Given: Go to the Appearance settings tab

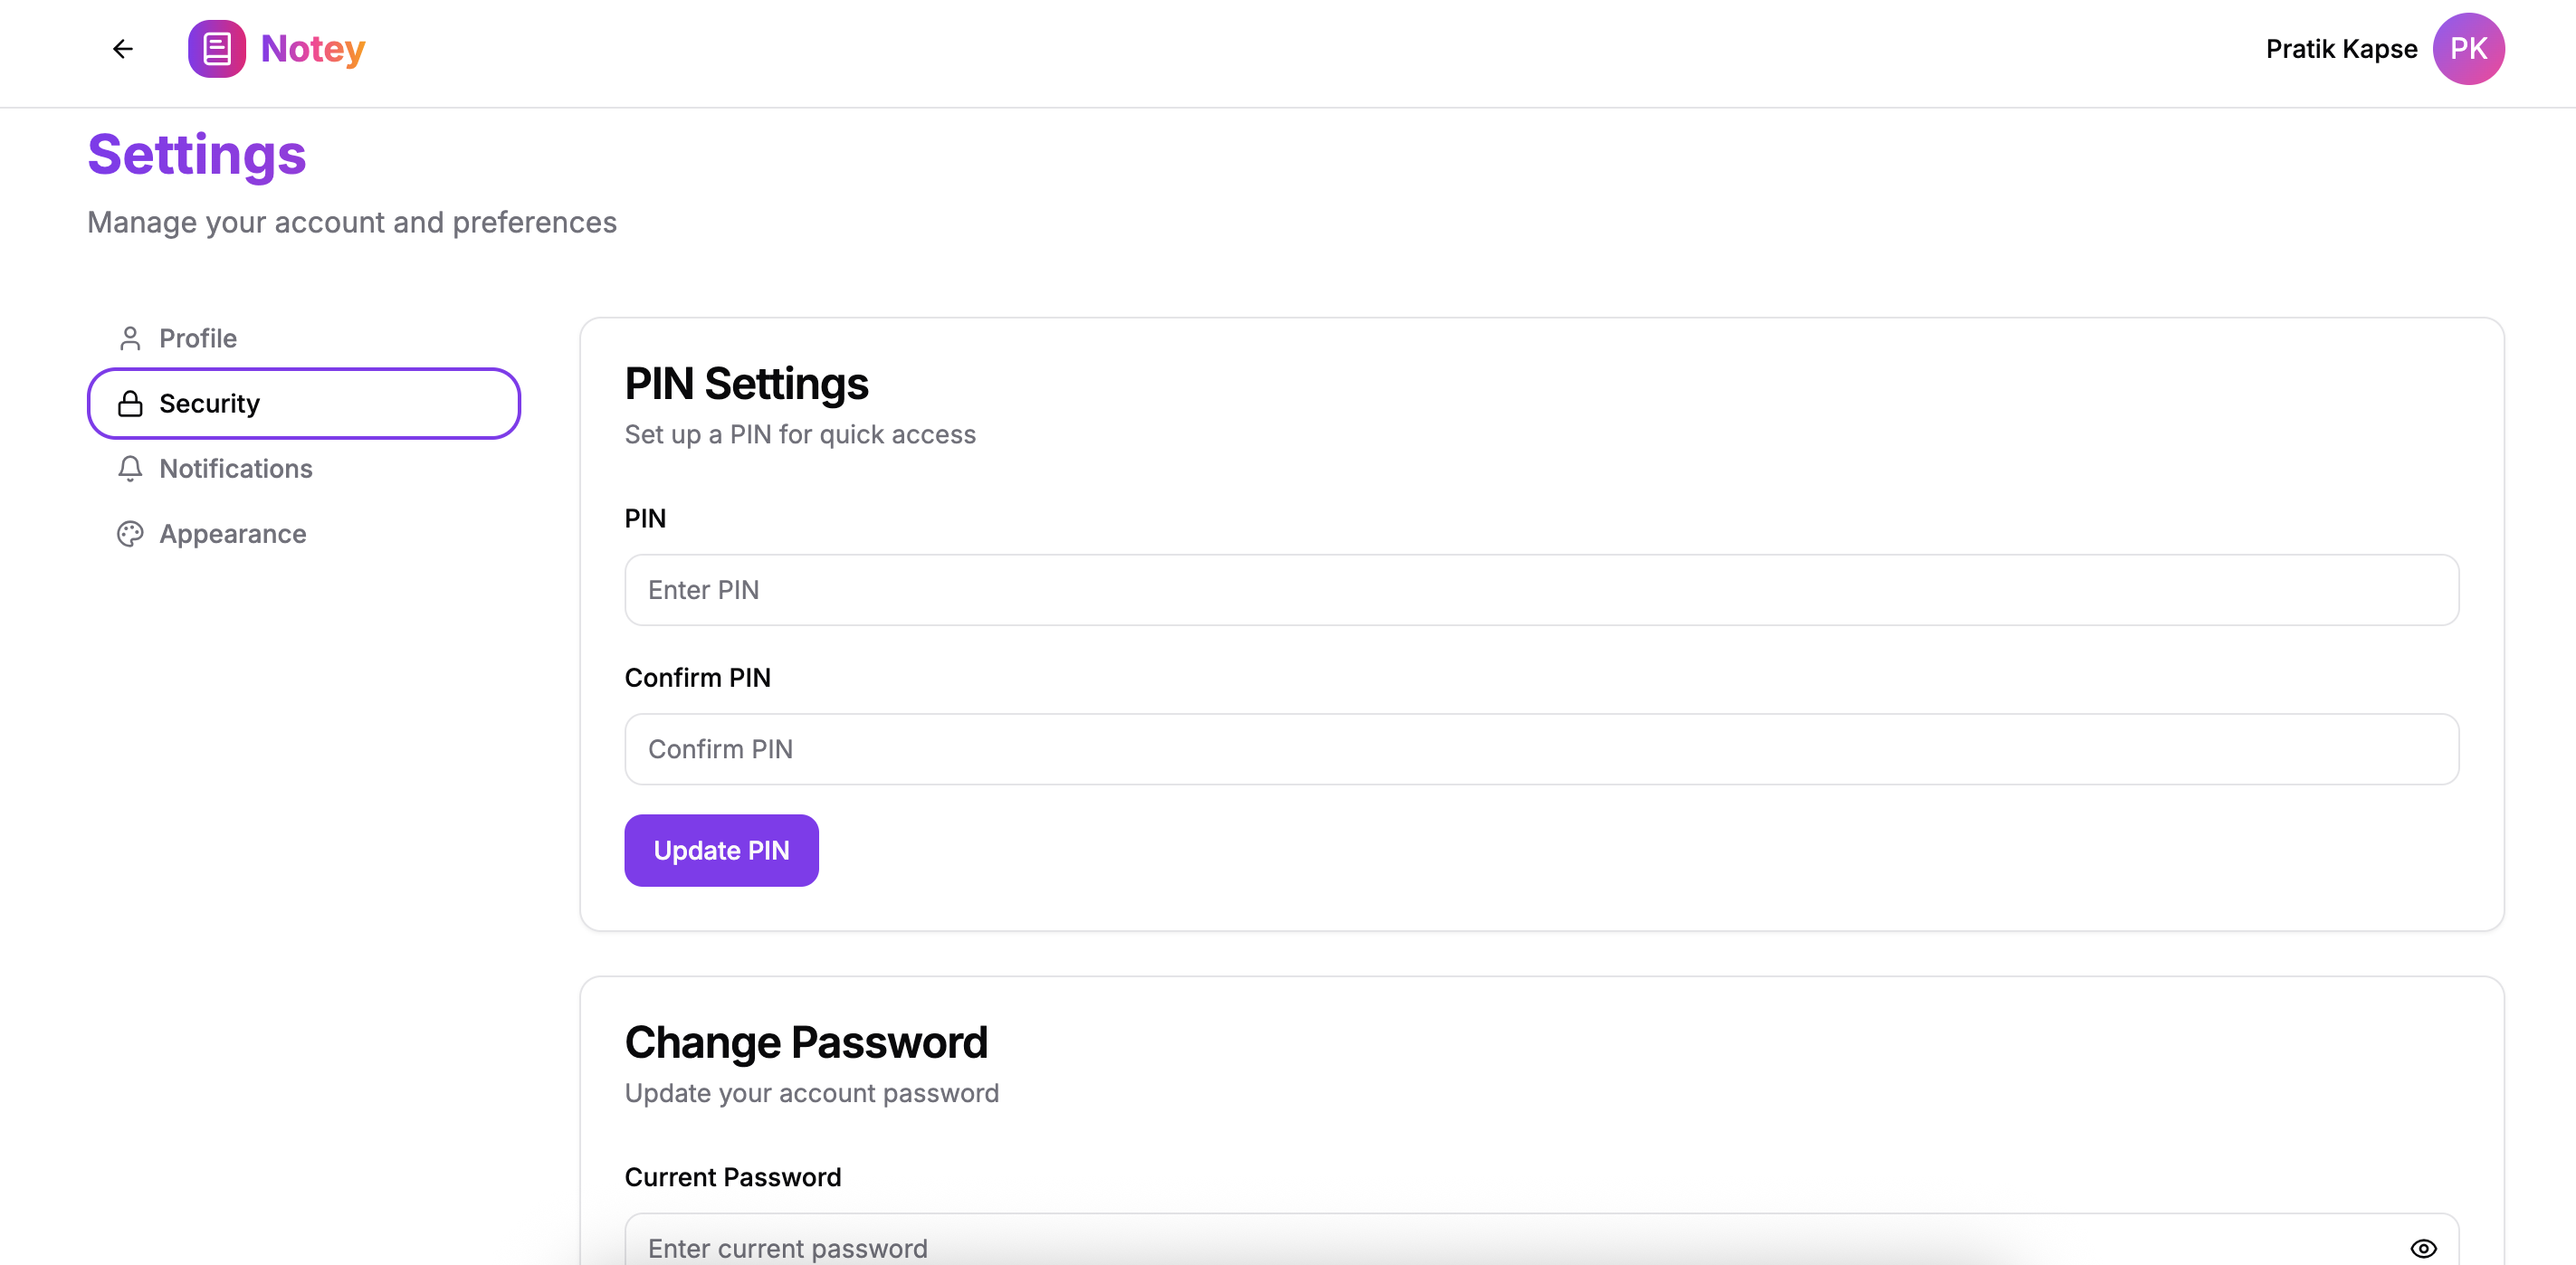Looking at the screenshot, I should [232, 534].
